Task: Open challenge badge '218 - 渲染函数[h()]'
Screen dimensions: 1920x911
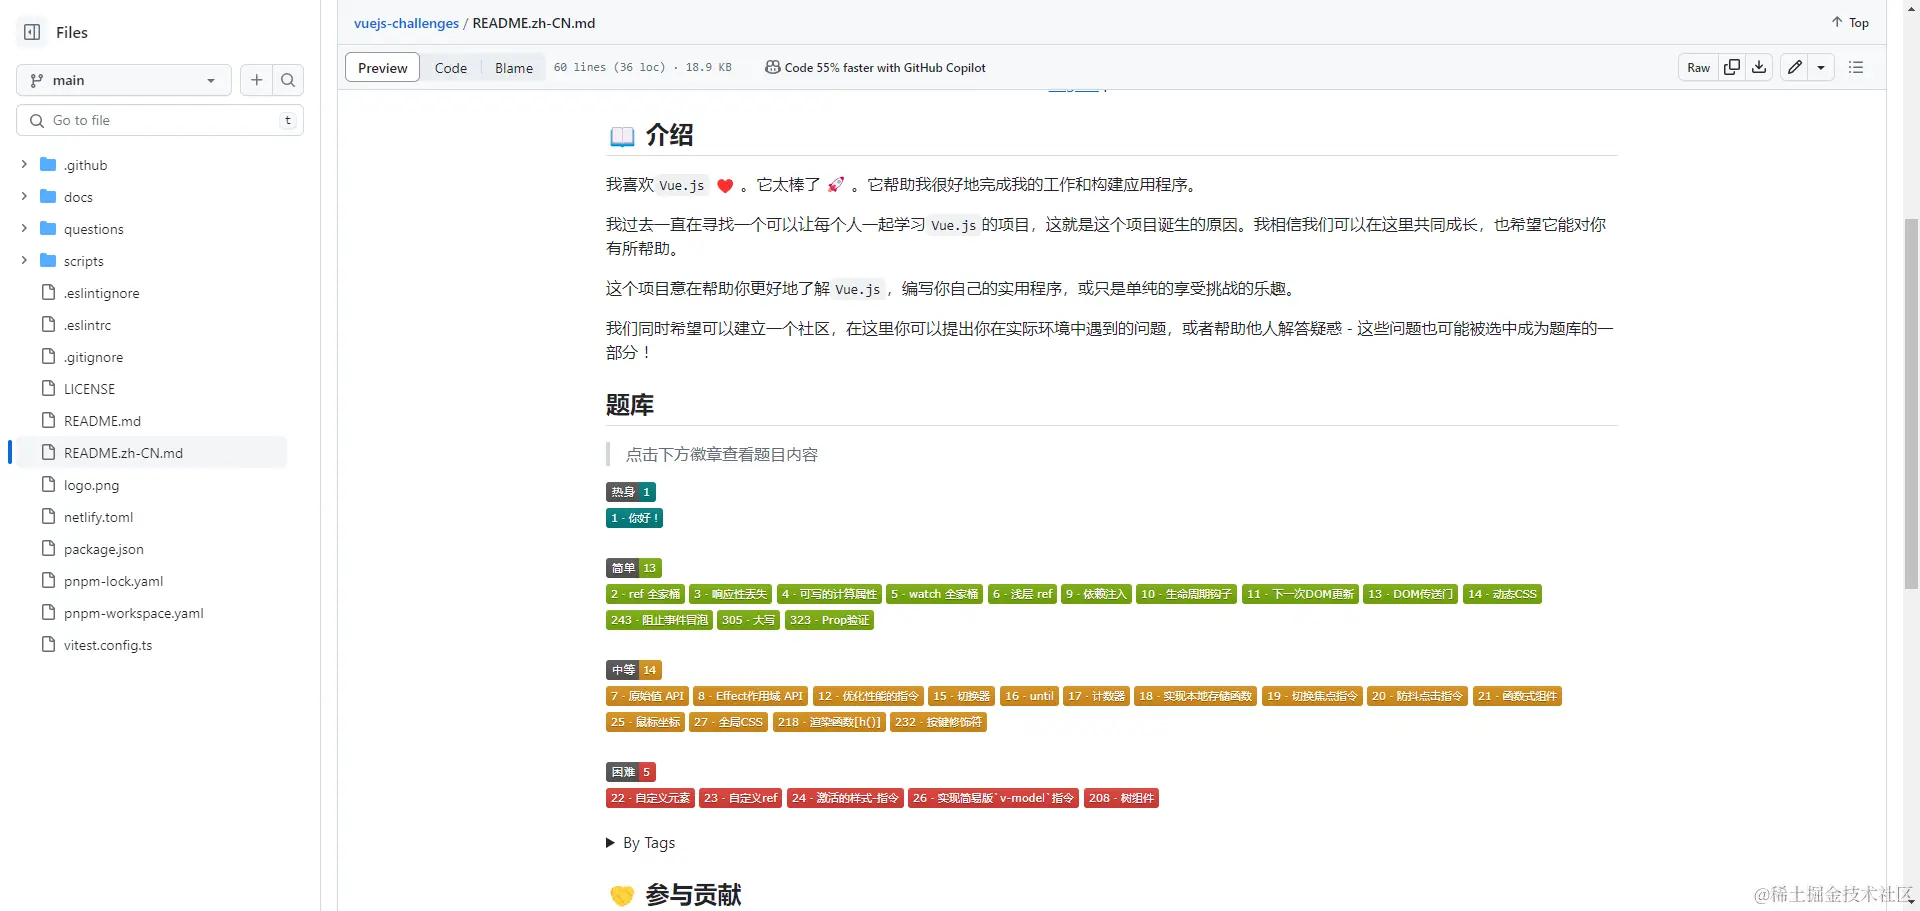Action: tap(829, 722)
